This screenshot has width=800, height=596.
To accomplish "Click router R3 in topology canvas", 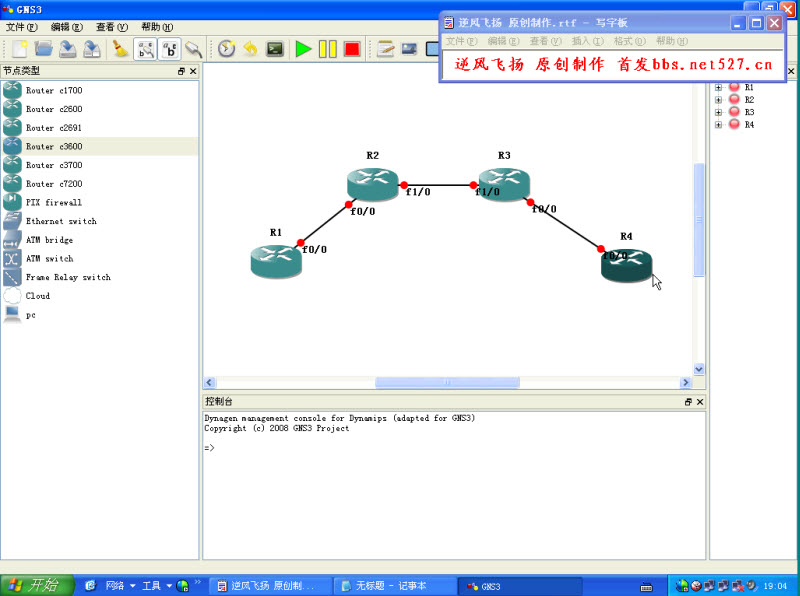I will click(504, 184).
